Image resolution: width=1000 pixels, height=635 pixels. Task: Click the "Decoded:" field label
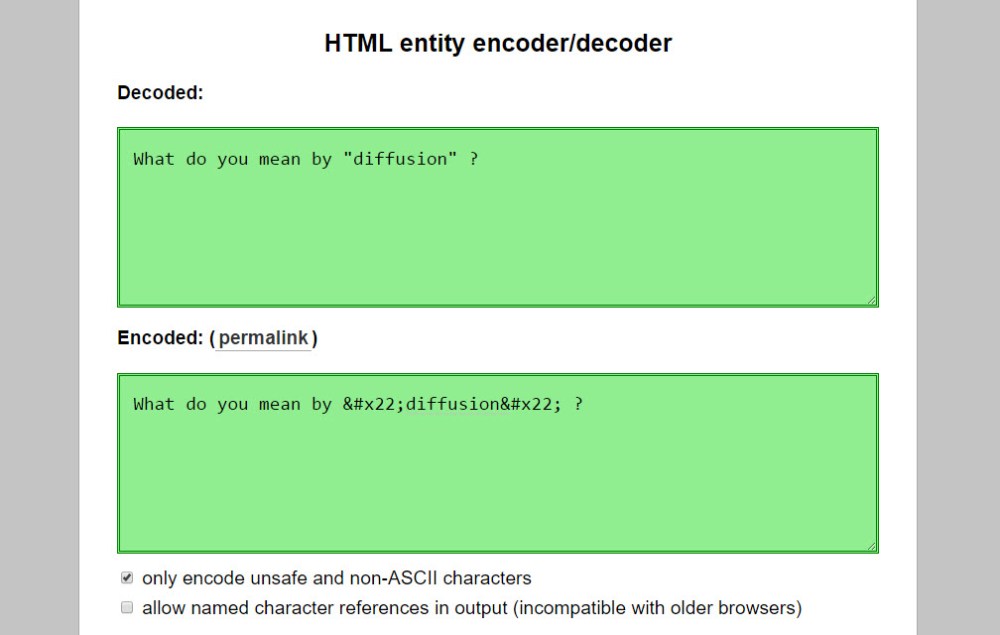click(160, 93)
